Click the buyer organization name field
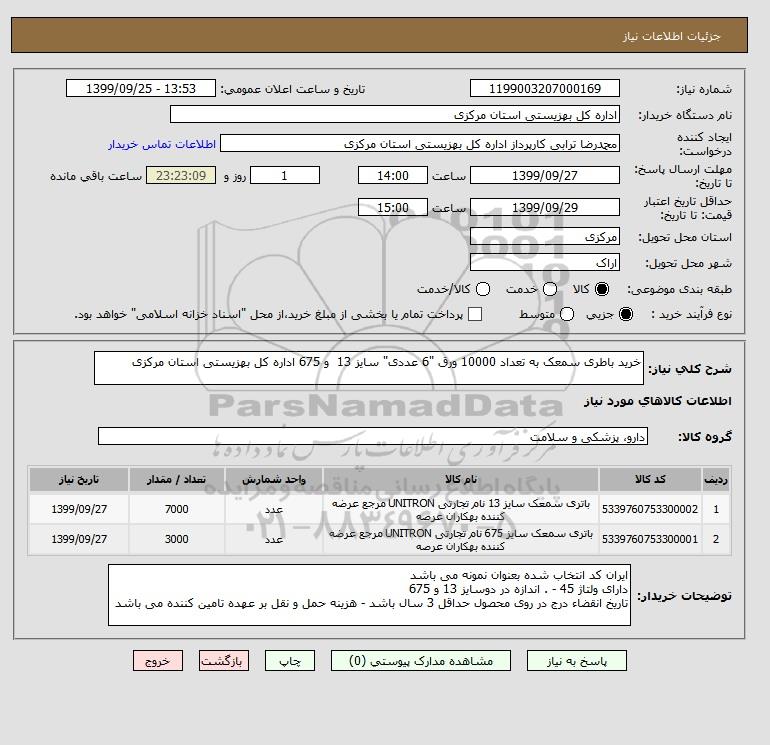The width and height of the screenshot is (770, 745). pyautogui.click(x=395, y=114)
